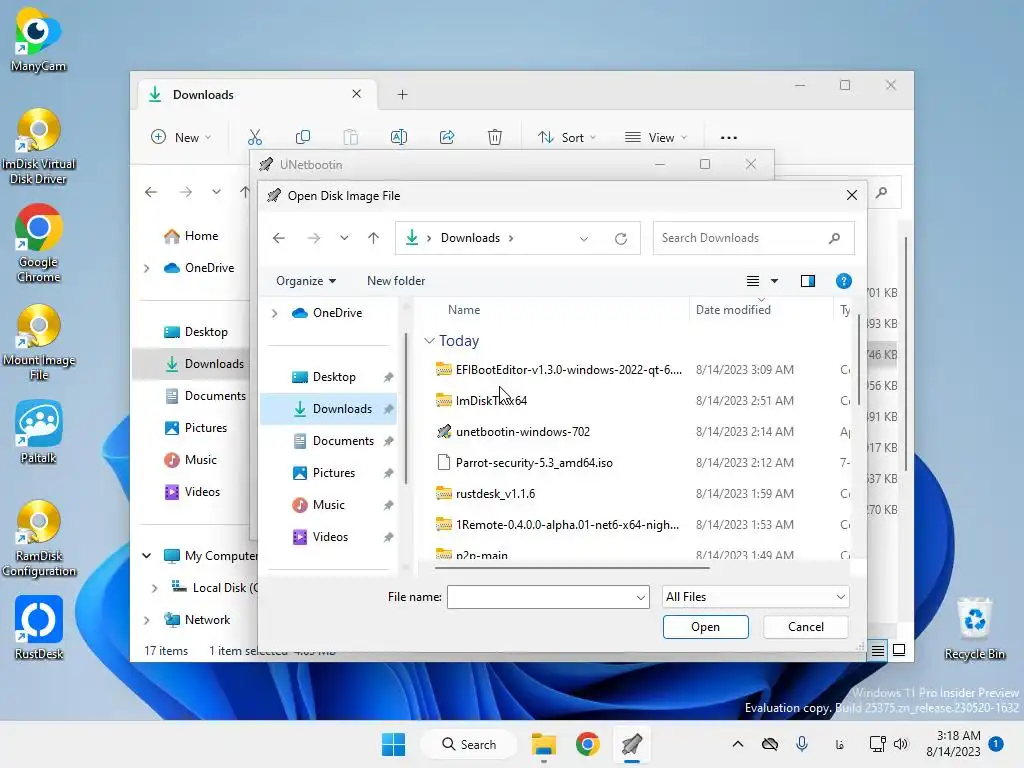Viewport: 1024px width, 768px height.
Task: Go up one level in dialog
Action: click(x=374, y=238)
